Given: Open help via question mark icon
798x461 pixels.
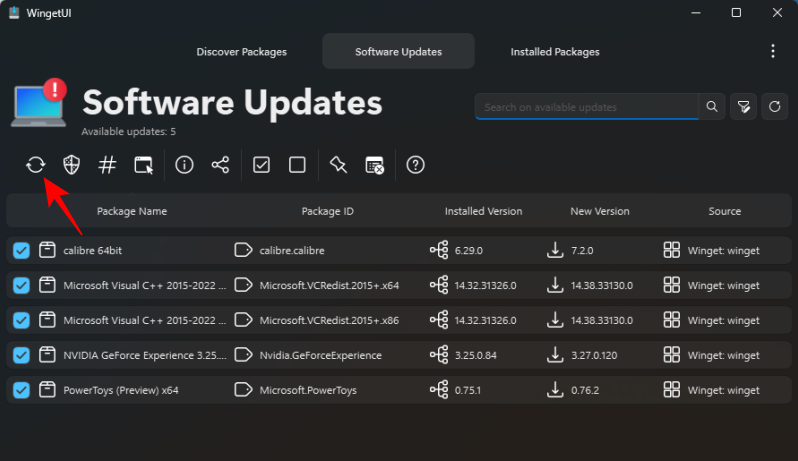Looking at the screenshot, I should pyautogui.click(x=415, y=165).
